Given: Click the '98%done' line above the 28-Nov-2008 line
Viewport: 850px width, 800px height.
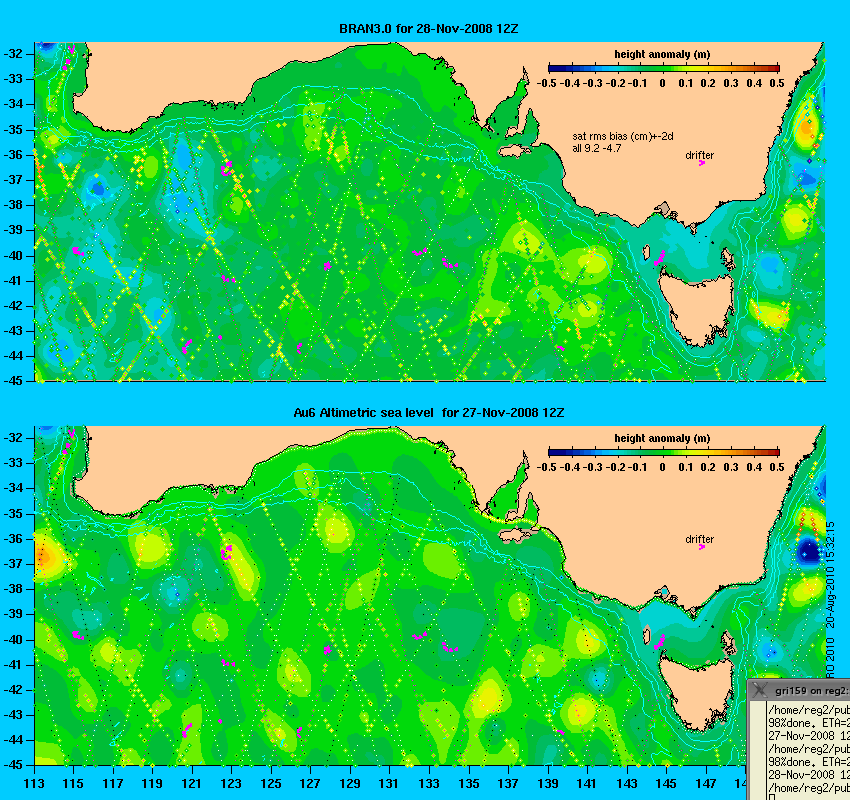Looking at the screenshot, I should 809,762.
